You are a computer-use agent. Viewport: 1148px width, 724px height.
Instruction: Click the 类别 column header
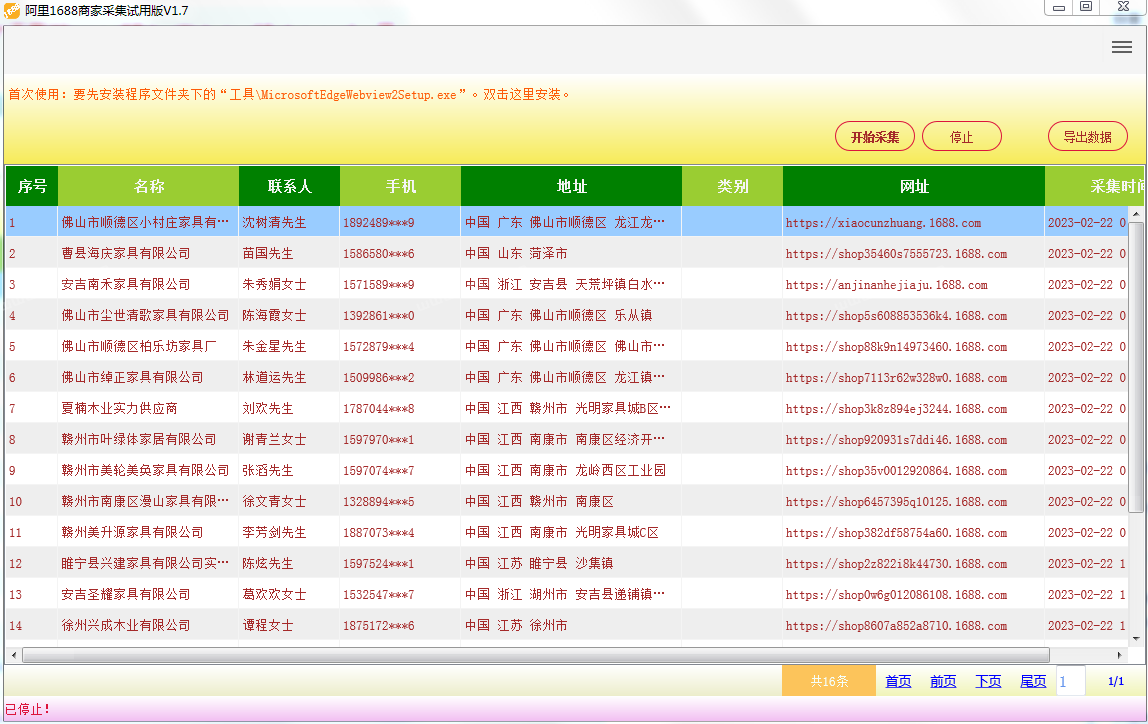click(x=732, y=186)
